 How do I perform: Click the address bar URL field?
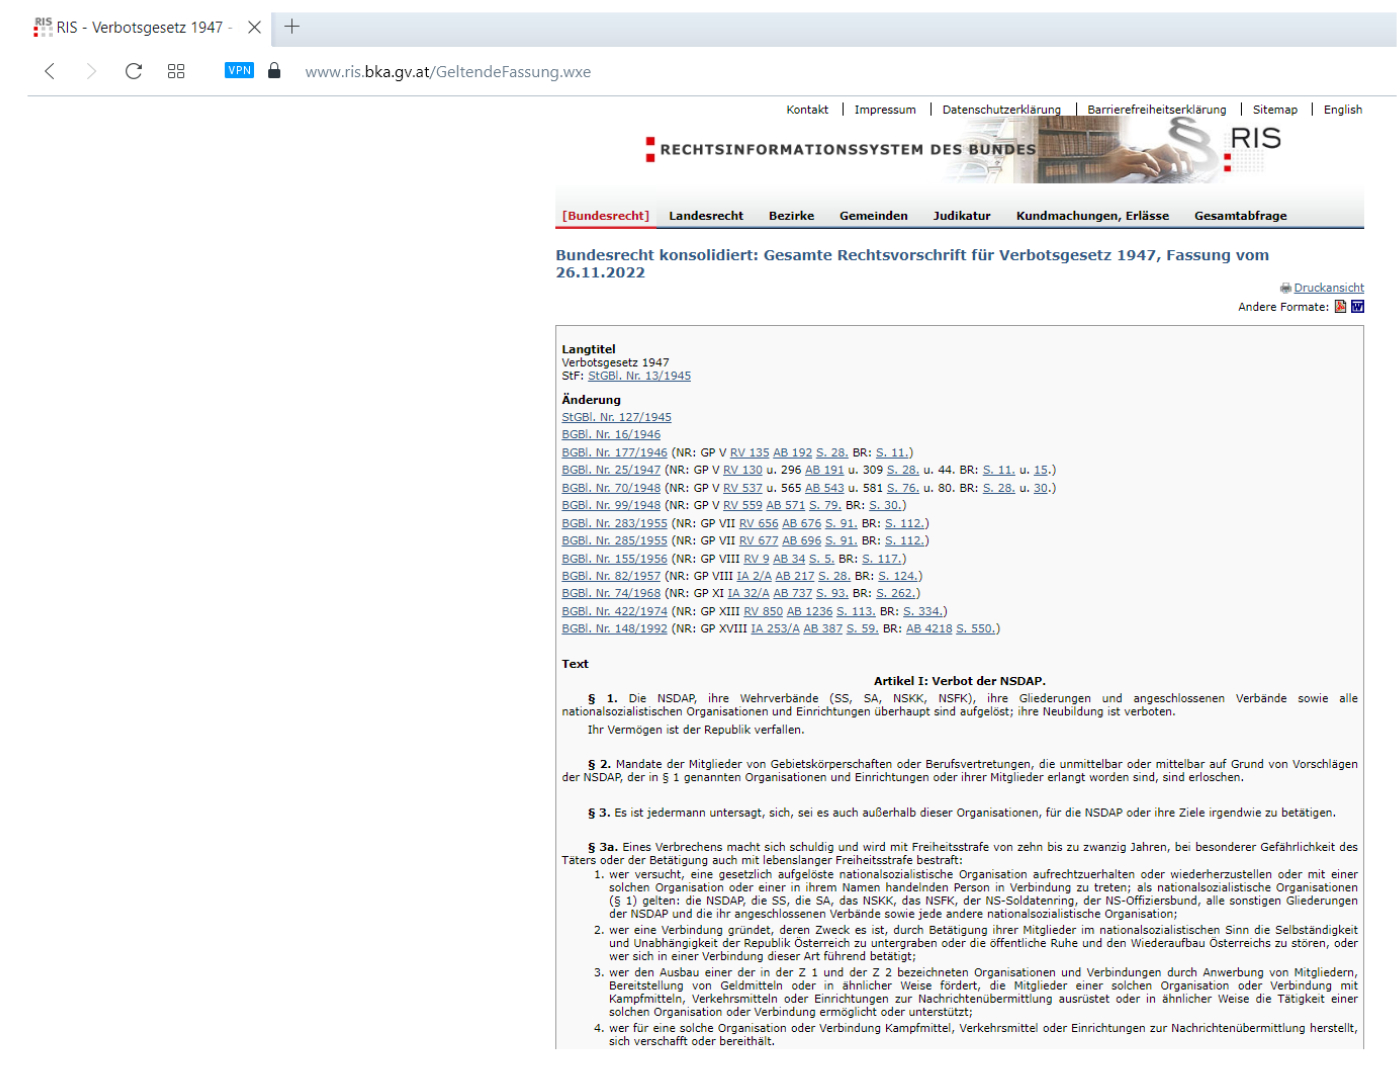pos(448,72)
